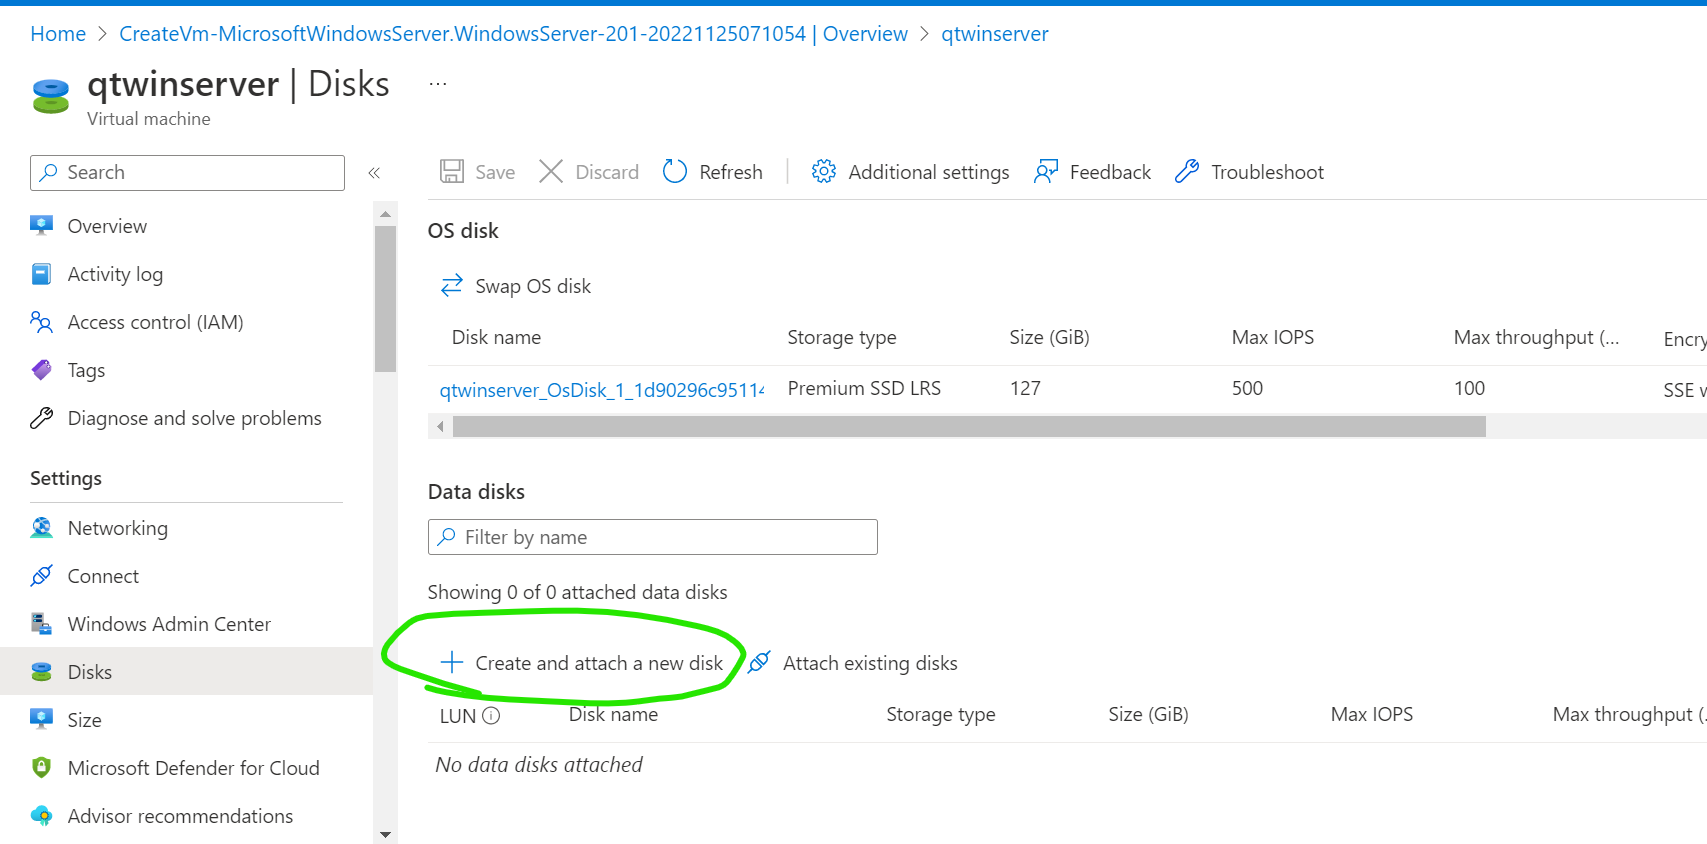Click Troubleshoot toolbar button

click(1249, 172)
